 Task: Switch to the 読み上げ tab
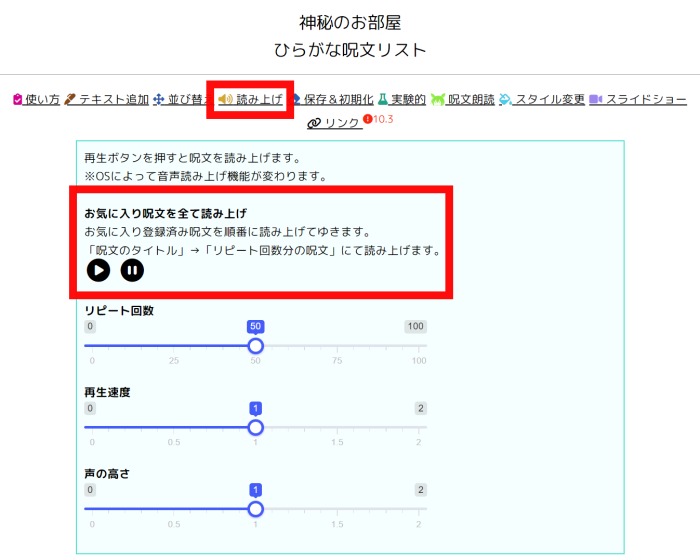[x=259, y=100]
